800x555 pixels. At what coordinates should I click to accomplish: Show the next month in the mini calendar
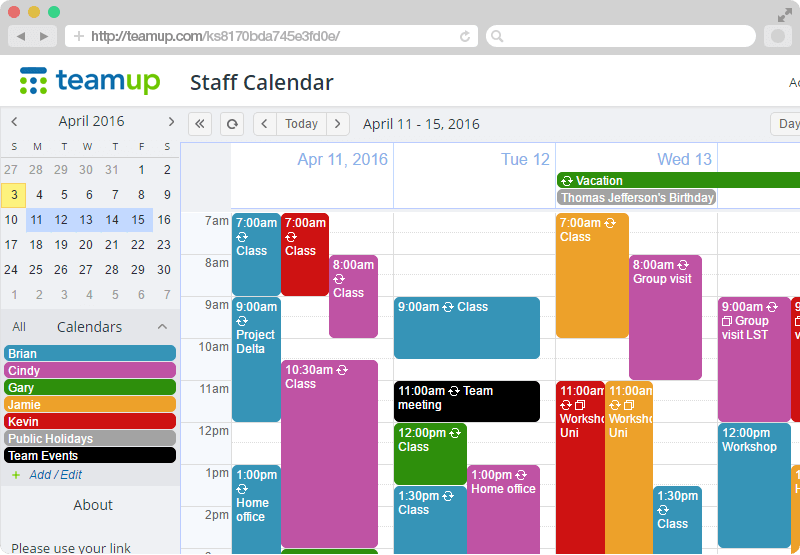171,121
